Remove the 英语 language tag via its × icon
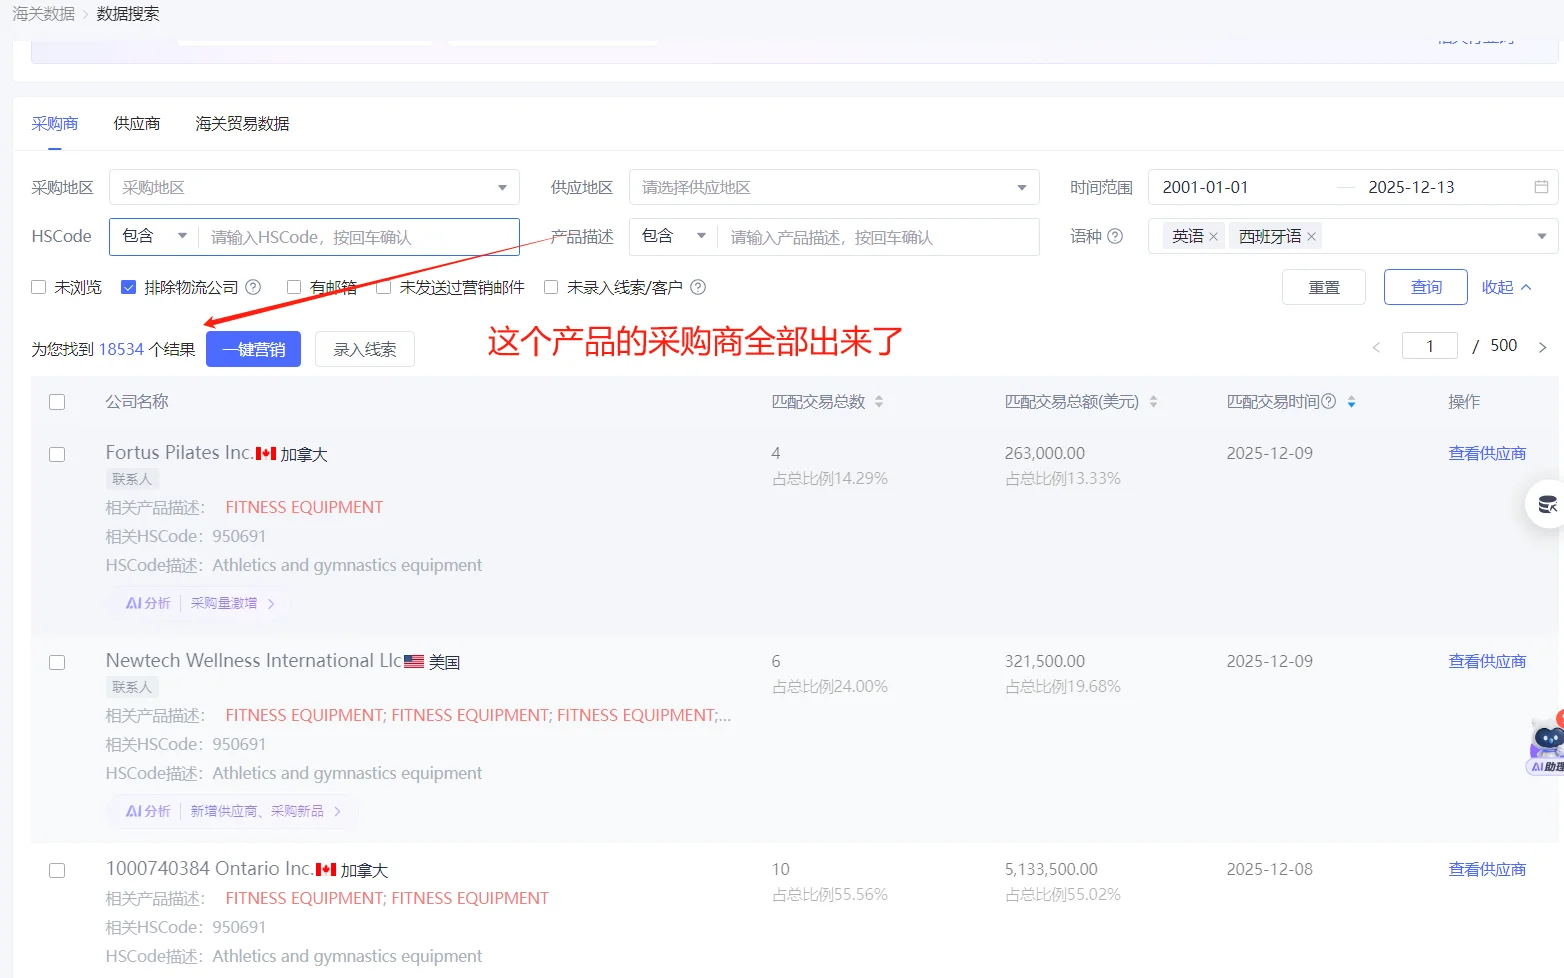Image resolution: width=1564 pixels, height=978 pixels. 1213,236
